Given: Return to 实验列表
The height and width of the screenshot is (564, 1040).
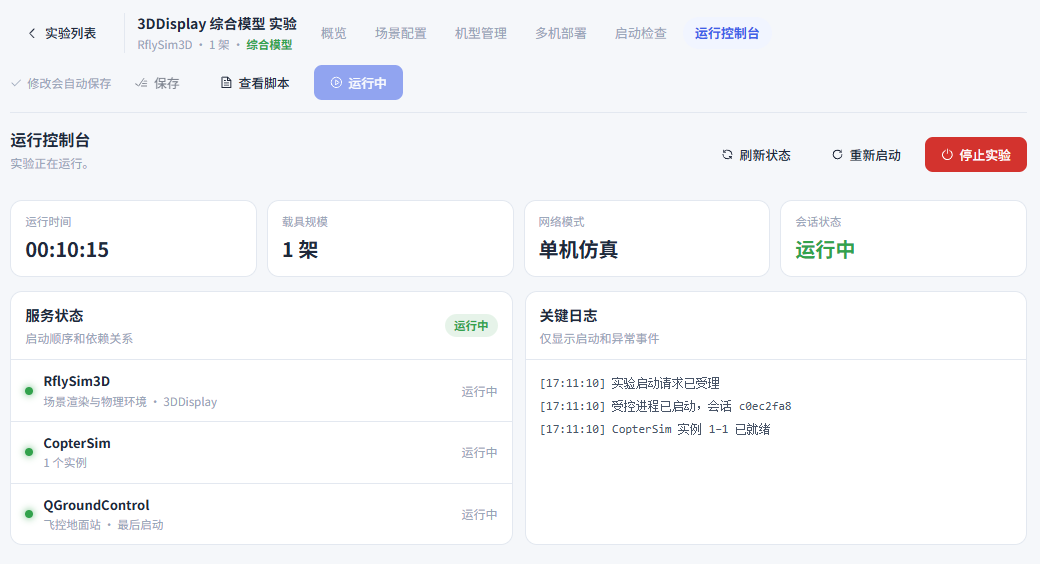Looking at the screenshot, I should (x=62, y=33).
